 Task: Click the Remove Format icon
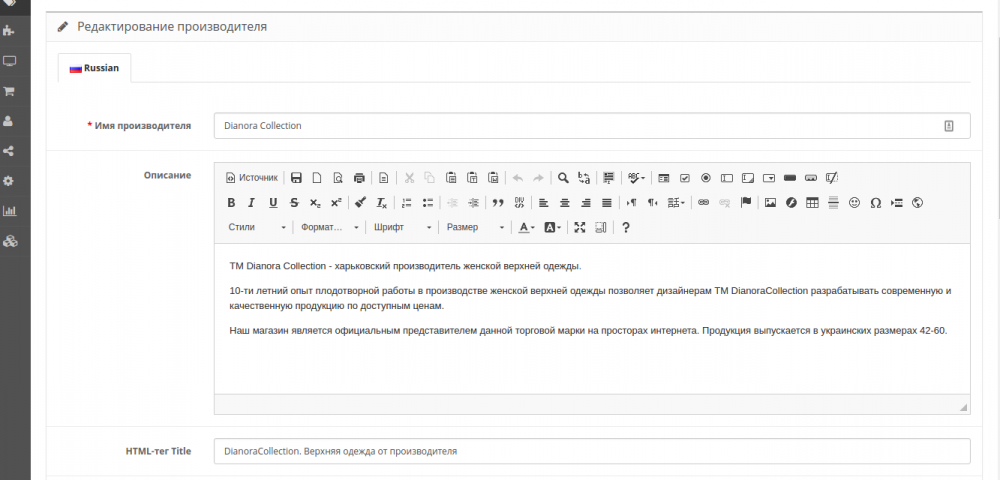tap(381, 203)
